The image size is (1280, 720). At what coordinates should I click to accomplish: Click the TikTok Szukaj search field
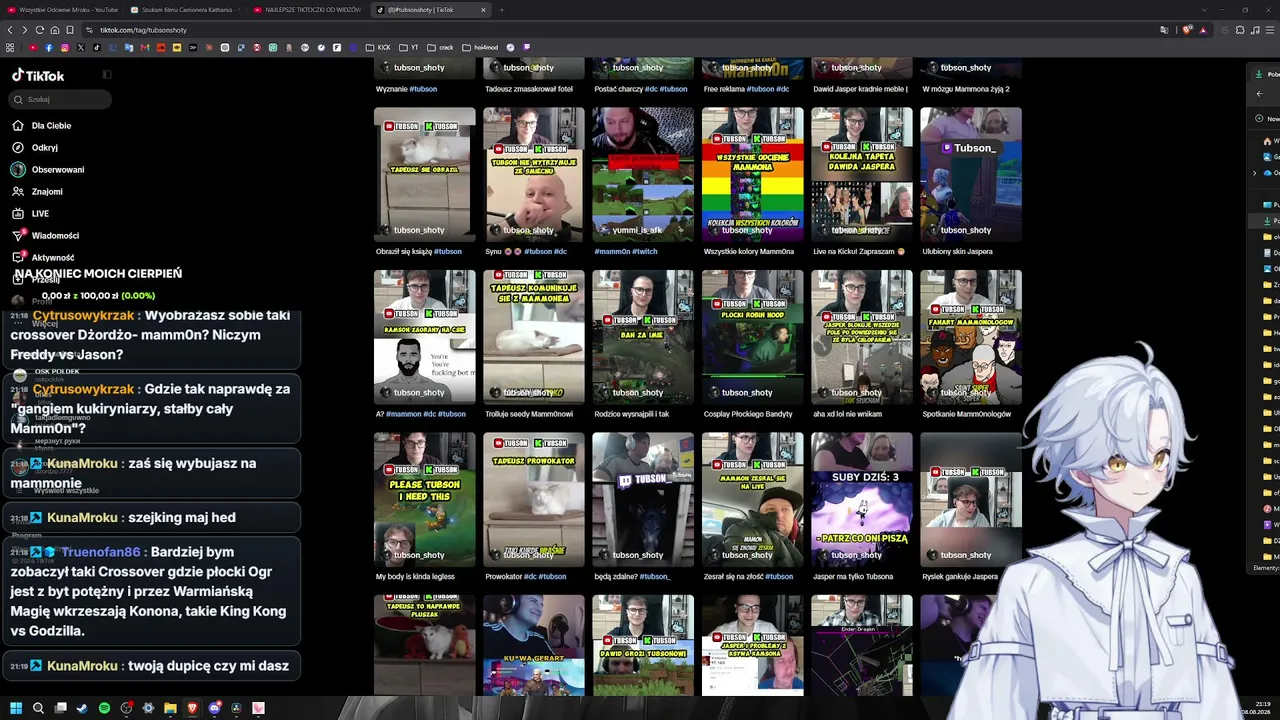click(x=60, y=100)
